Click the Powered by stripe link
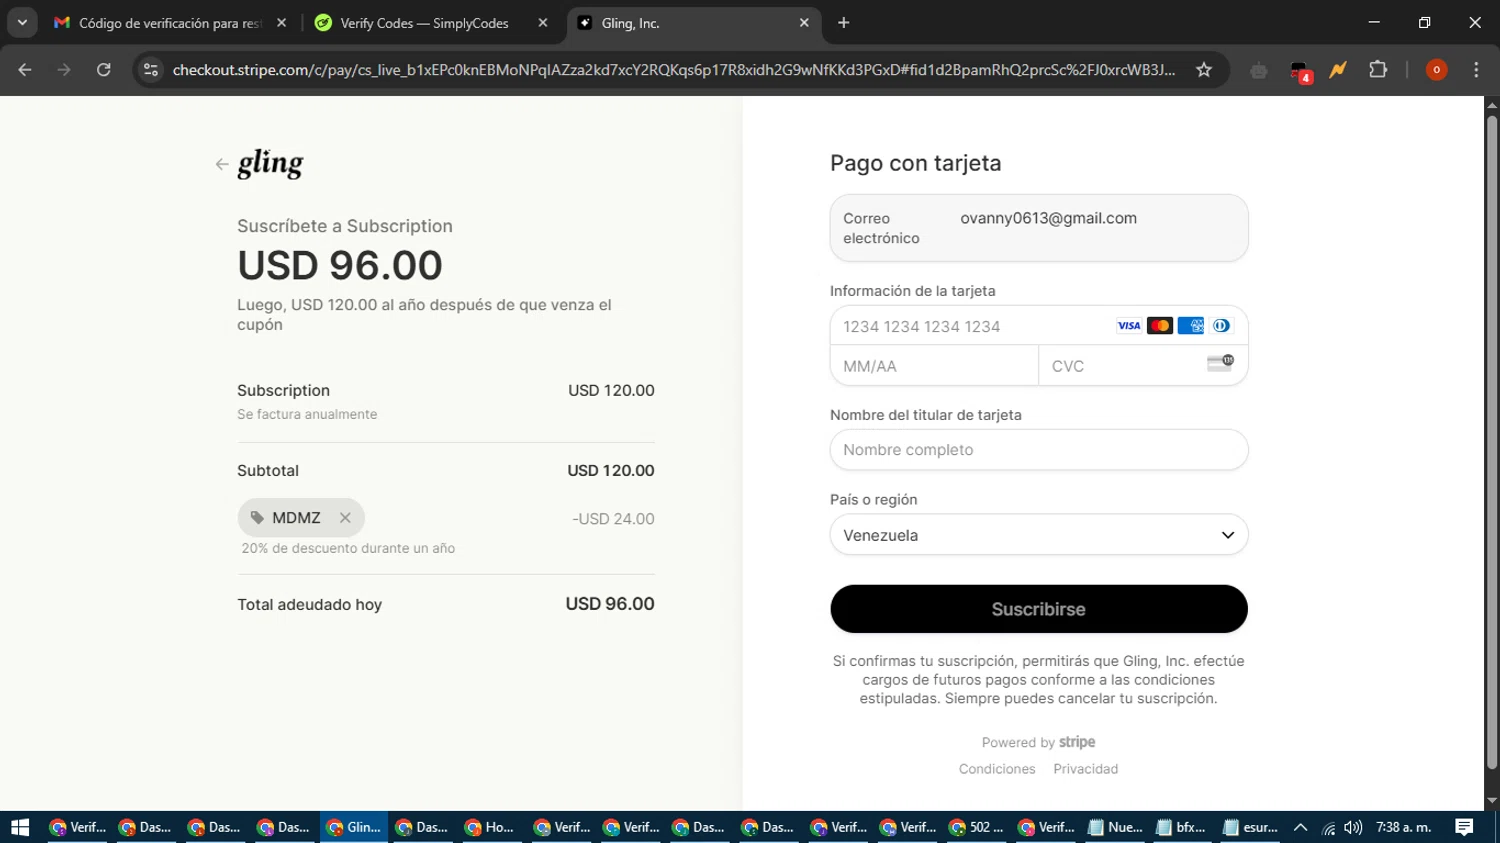Image resolution: width=1500 pixels, height=843 pixels. coord(1038,742)
